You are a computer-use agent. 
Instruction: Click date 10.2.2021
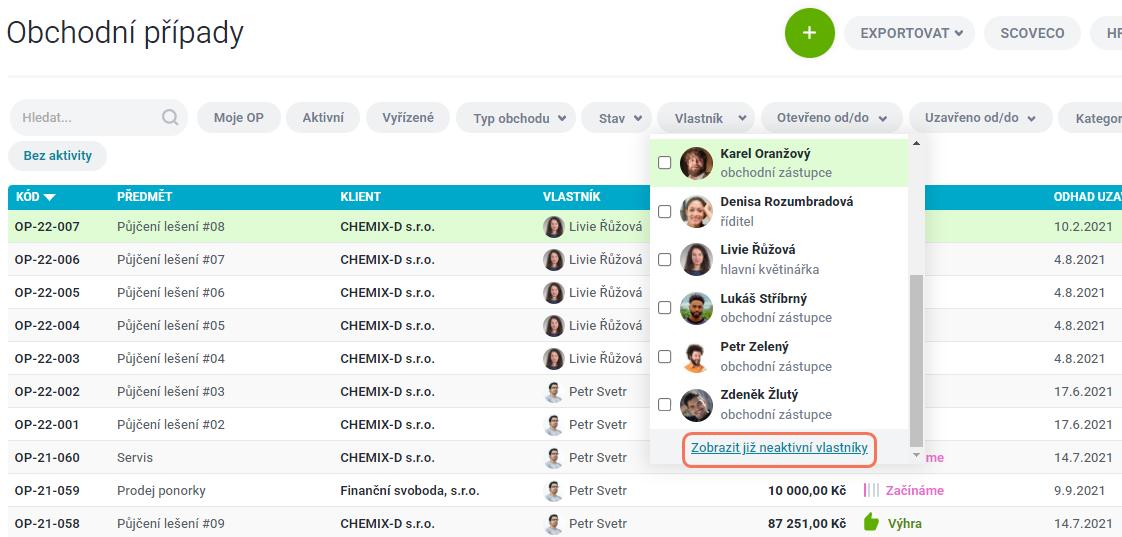click(x=1083, y=227)
